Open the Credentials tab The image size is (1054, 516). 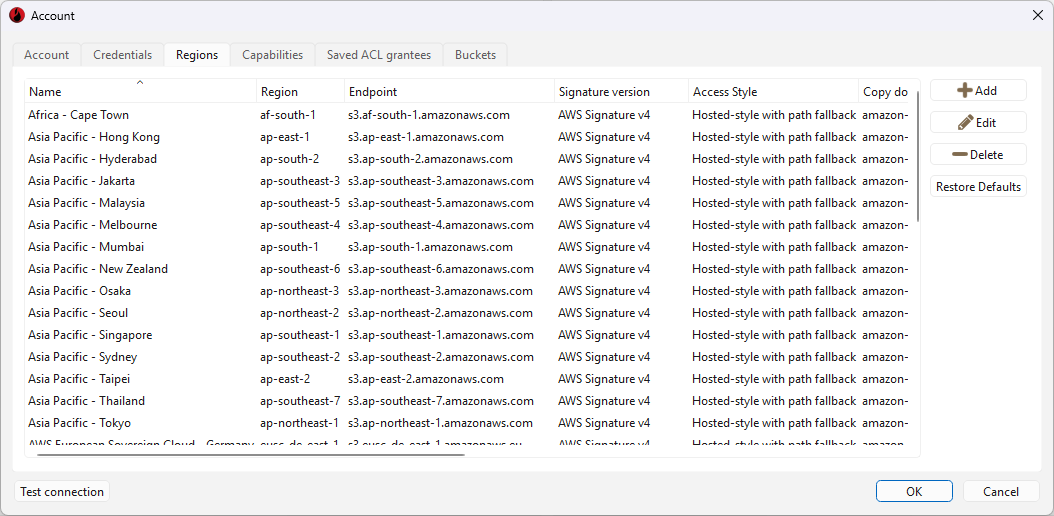coord(122,55)
